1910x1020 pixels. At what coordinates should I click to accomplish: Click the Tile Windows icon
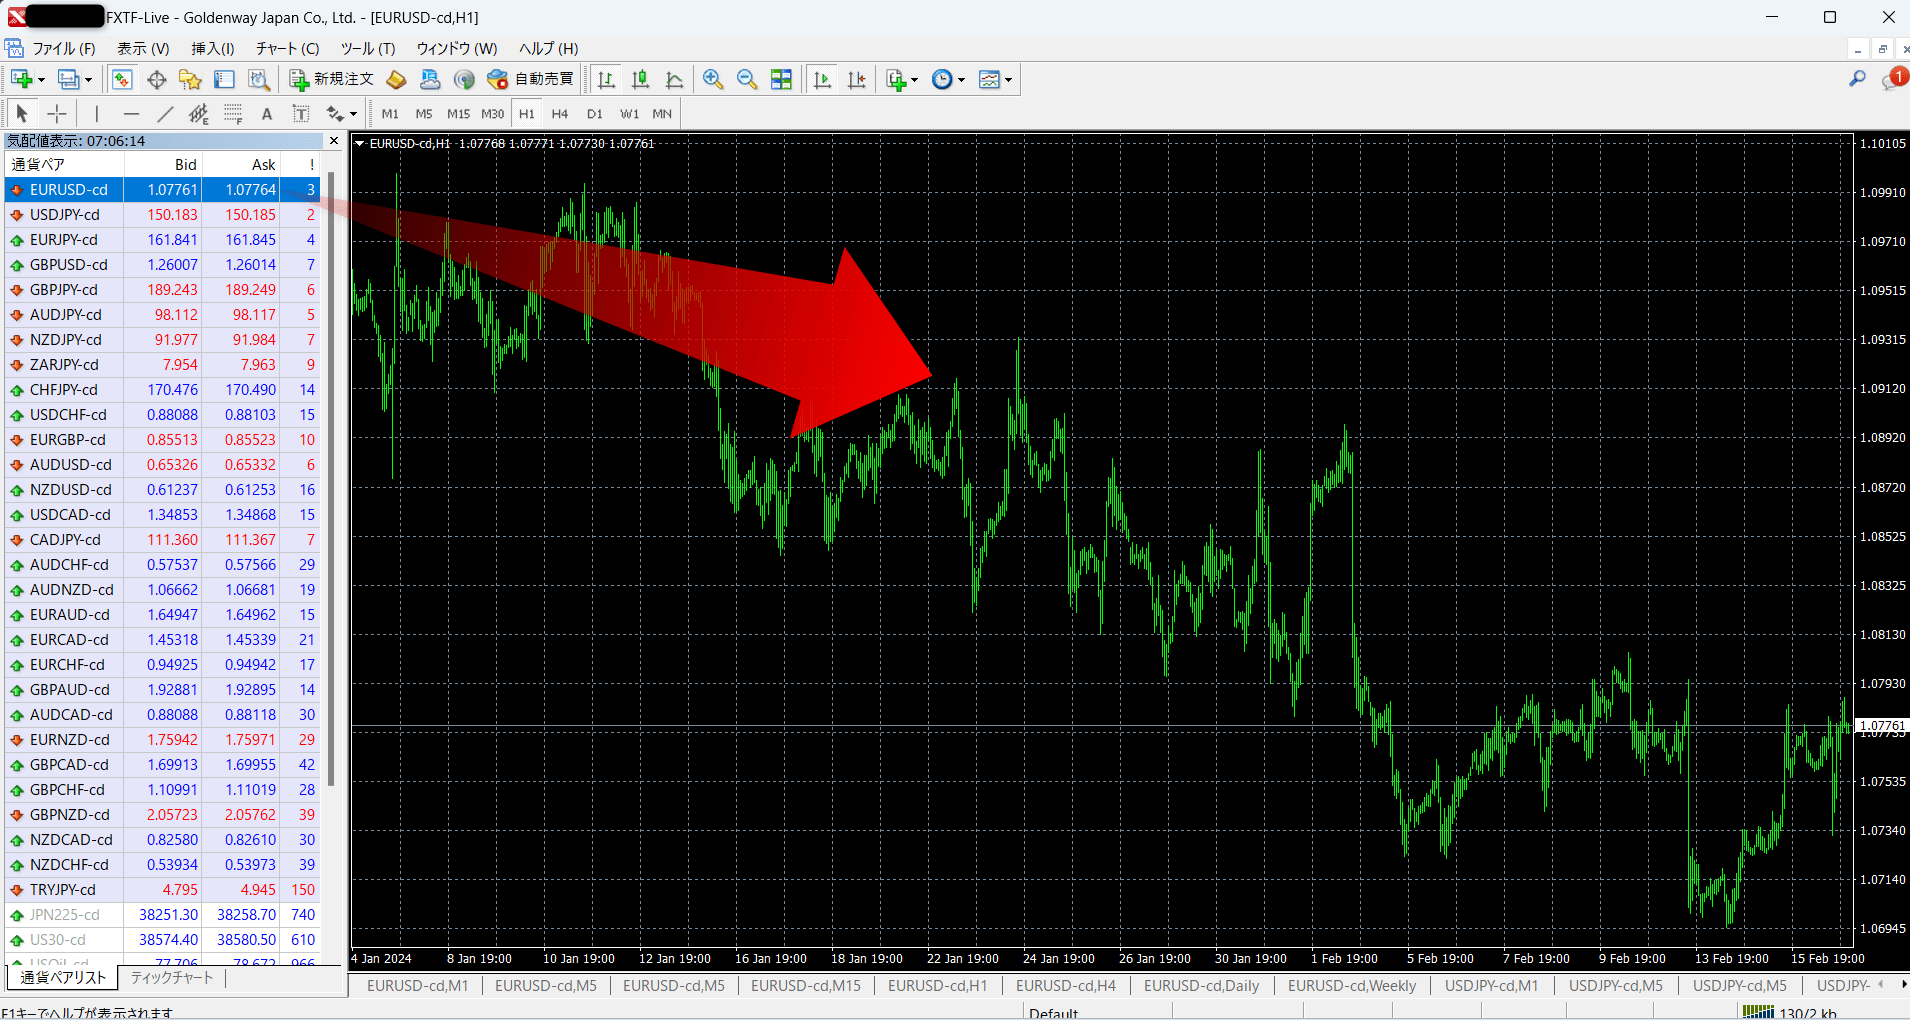781,79
